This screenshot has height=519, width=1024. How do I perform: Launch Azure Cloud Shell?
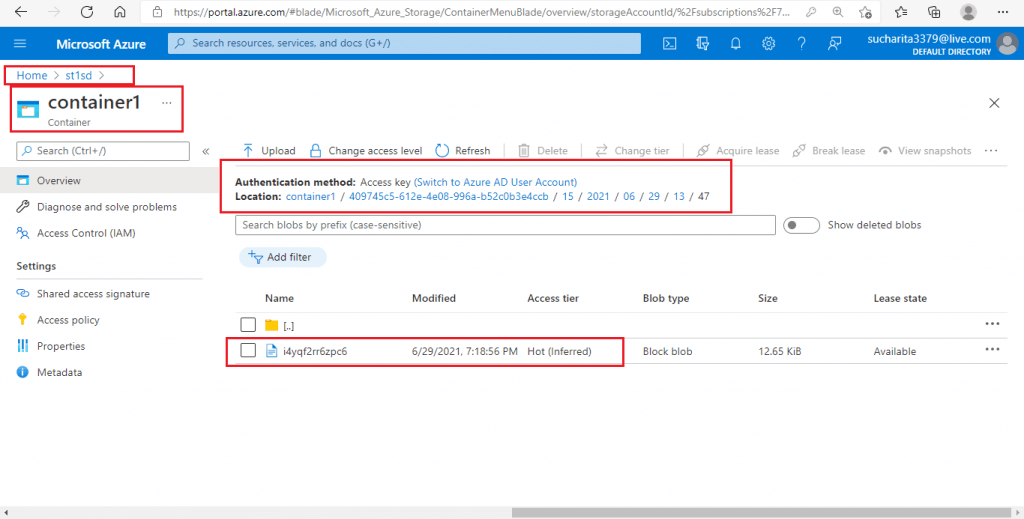click(x=669, y=44)
